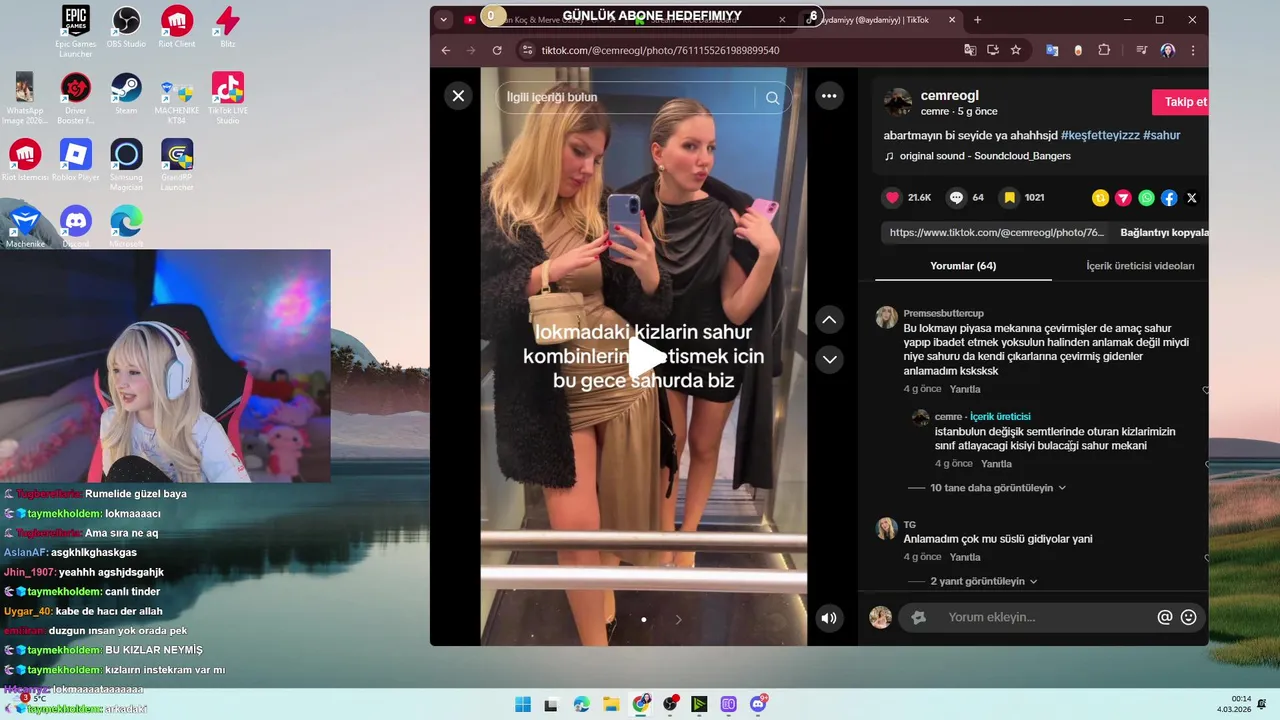Open the emoji picker in comment box
The image size is (1280, 720).
pyautogui.click(x=1189, y=617)
